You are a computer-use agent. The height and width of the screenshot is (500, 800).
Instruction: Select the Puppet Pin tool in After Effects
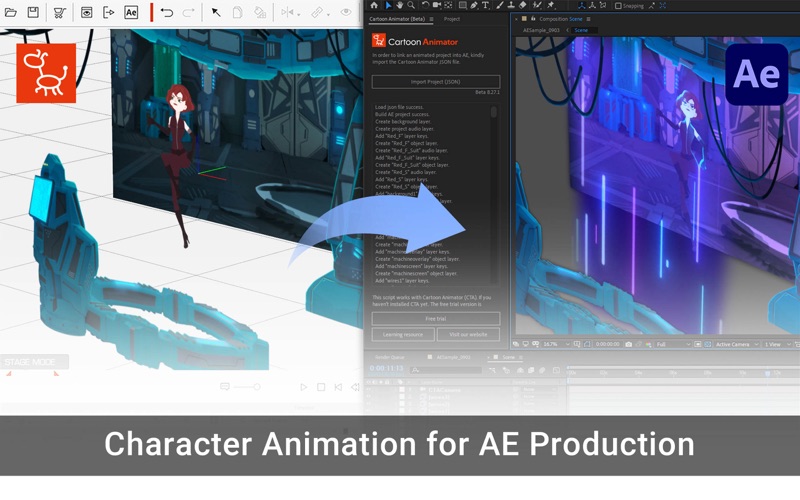click(x=551, y=5)
